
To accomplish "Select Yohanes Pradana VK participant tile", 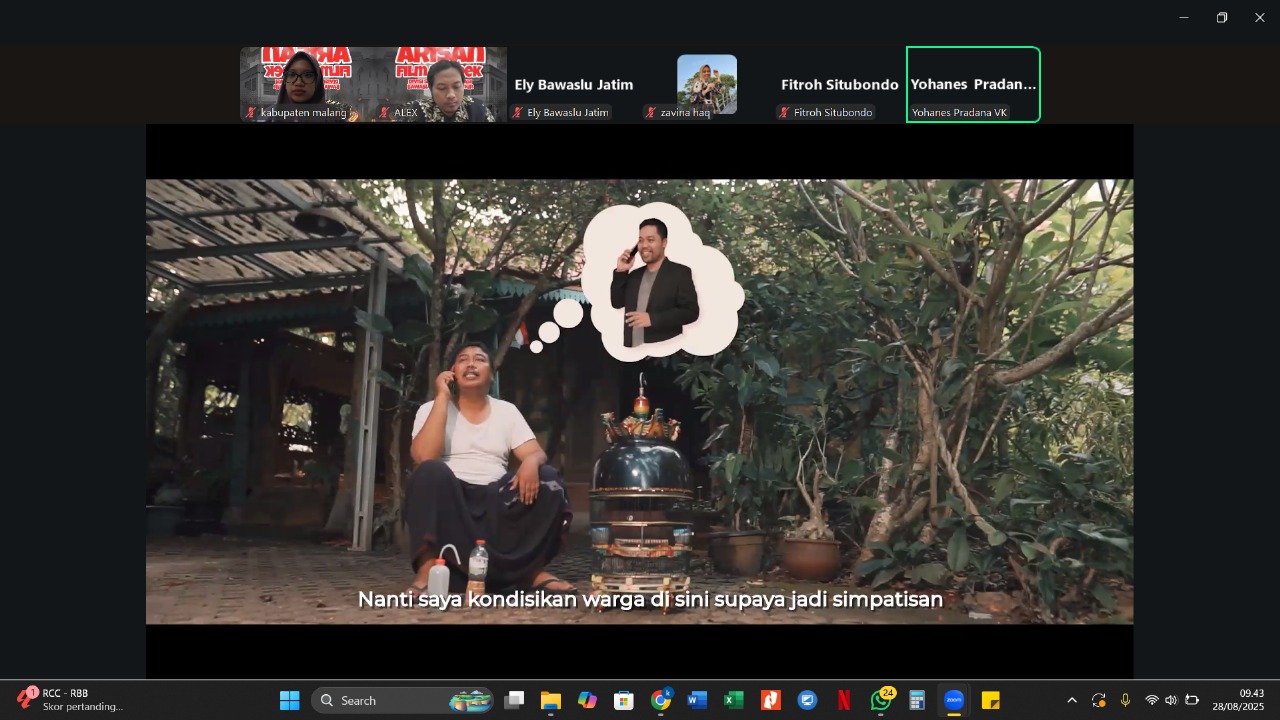I will 973,85.
